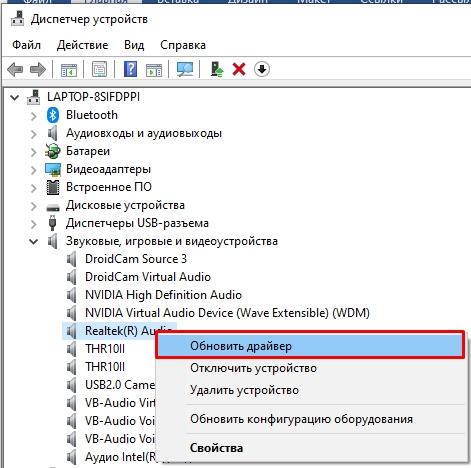The image size is (471, 468).
Task: Click the action pane toolbar icon
Action: [154, 70]
